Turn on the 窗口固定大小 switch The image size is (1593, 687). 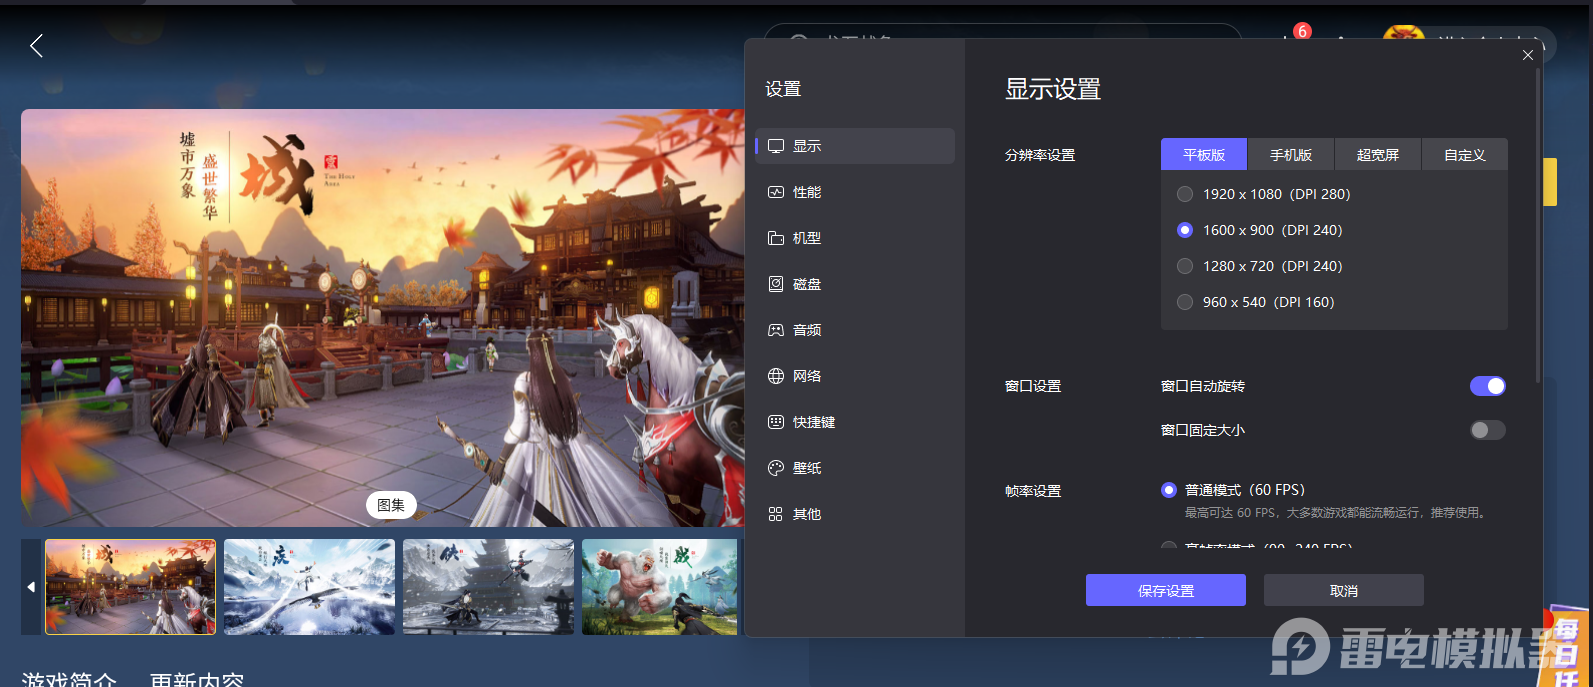1488,430
